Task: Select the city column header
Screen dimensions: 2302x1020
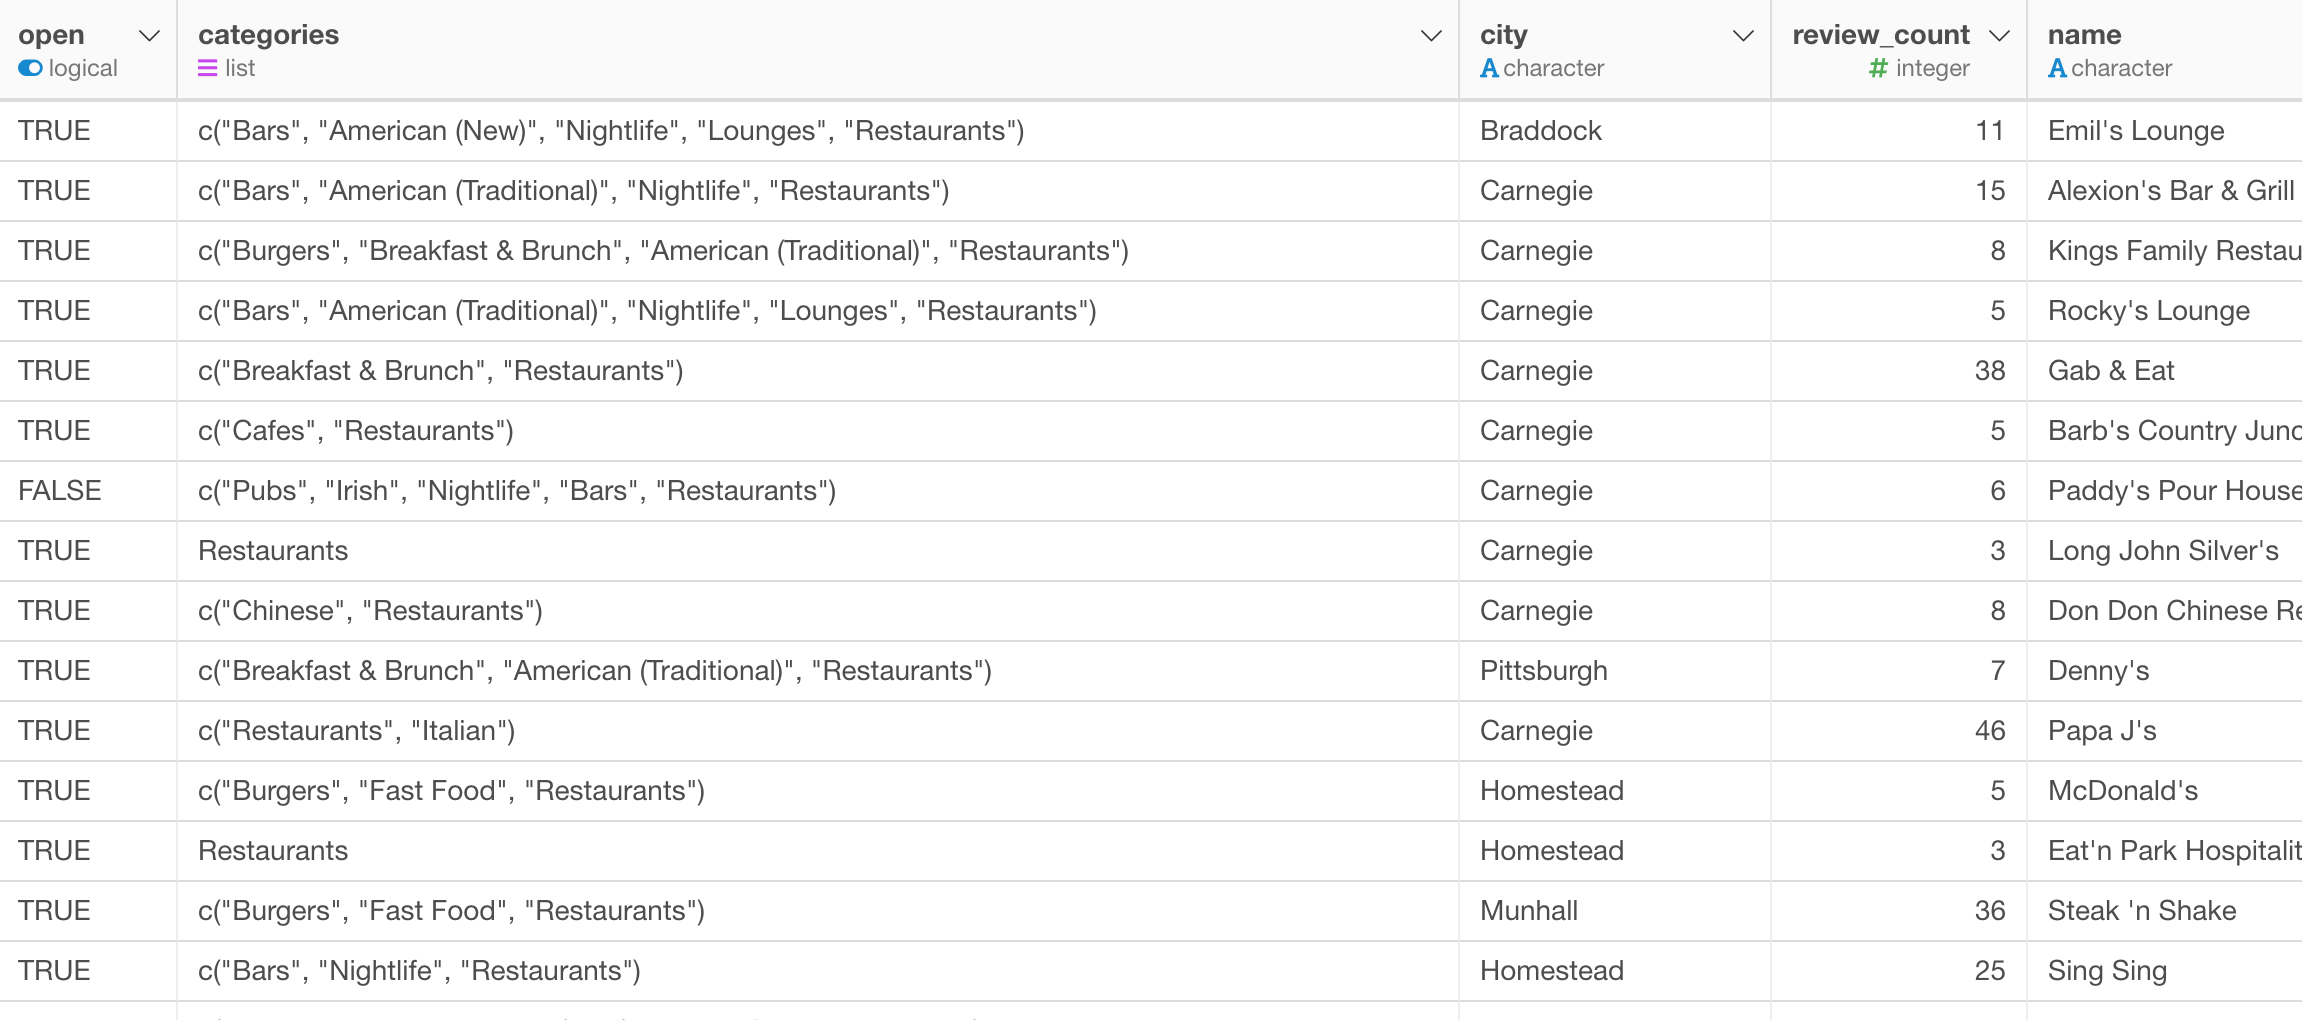Action: click(x=1615, y=49)
